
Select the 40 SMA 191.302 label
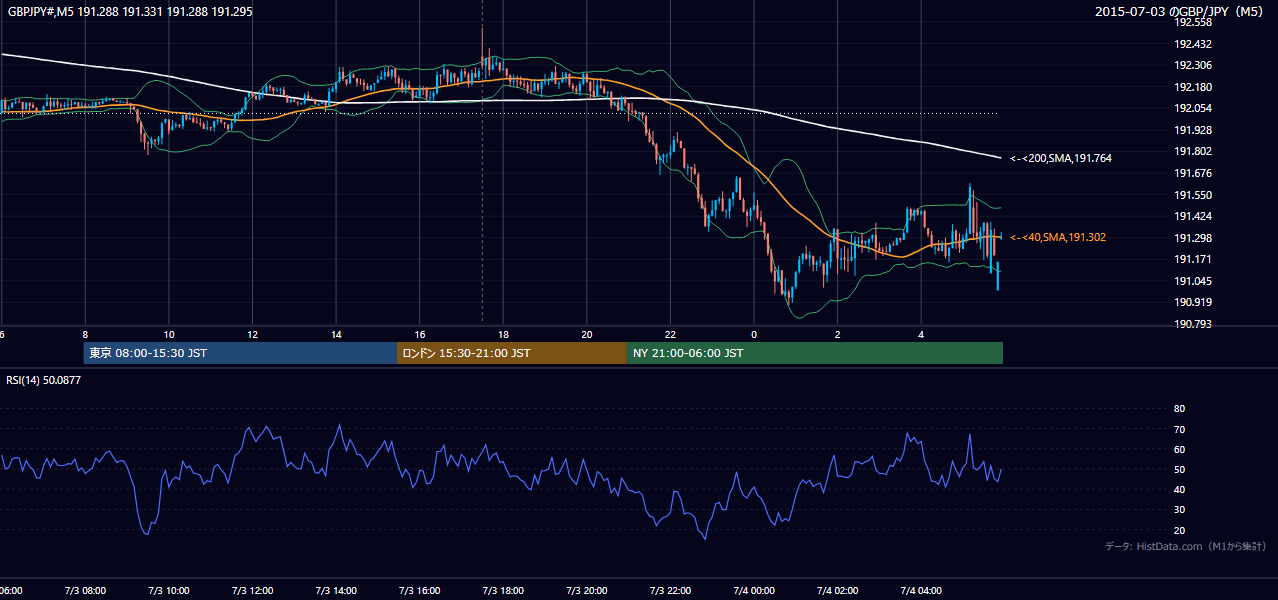[1058, 237]
